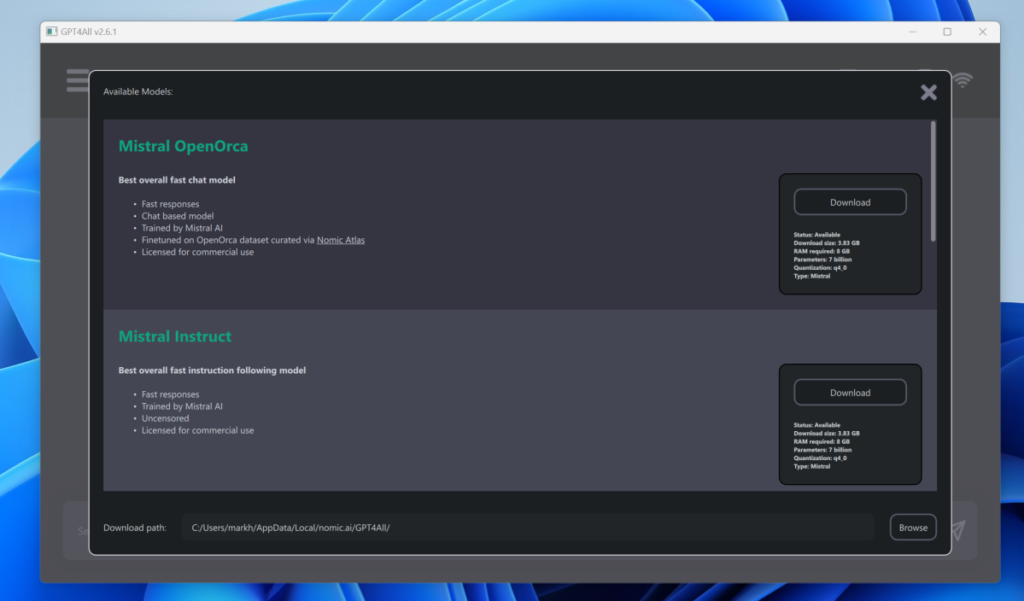Open the hamburger menu behind the dialog

point(76,80)
